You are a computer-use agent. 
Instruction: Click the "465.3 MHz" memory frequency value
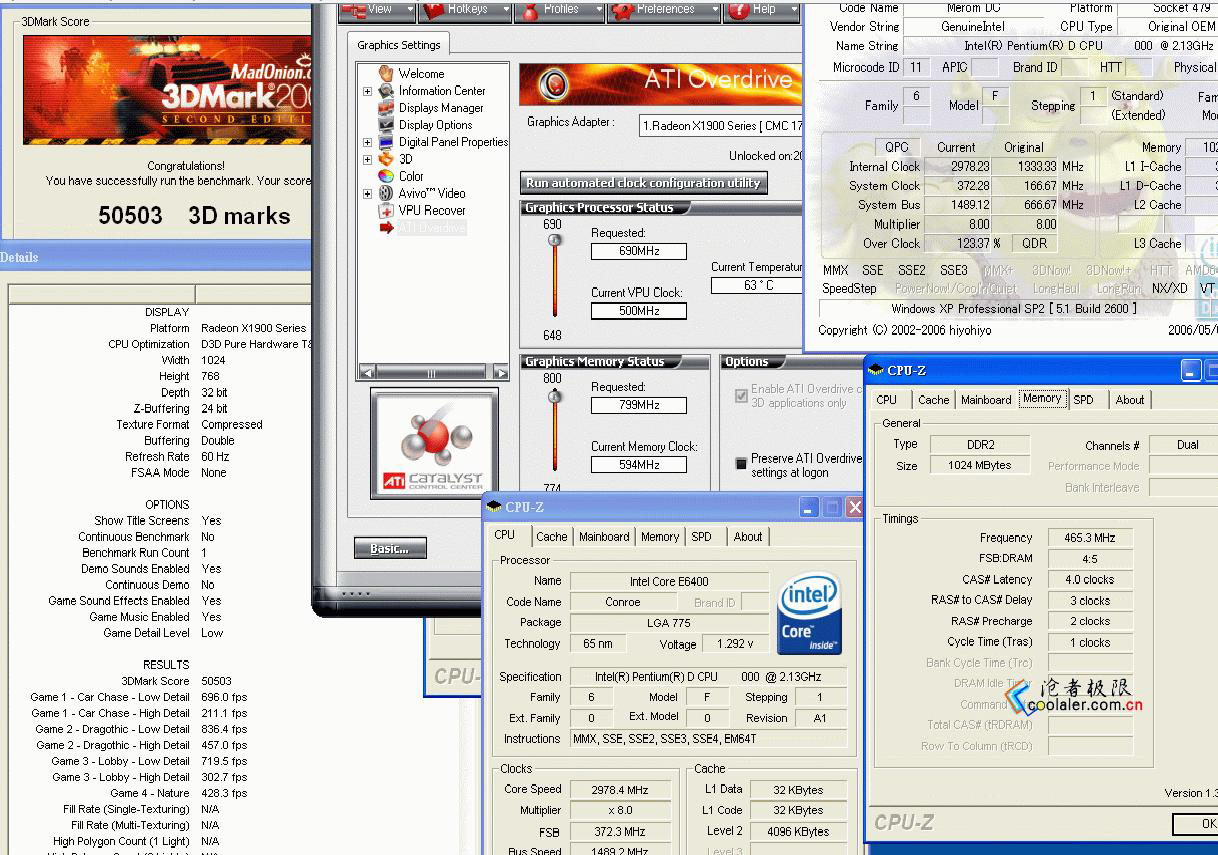pyautogui.click(x=1090, y=538)
